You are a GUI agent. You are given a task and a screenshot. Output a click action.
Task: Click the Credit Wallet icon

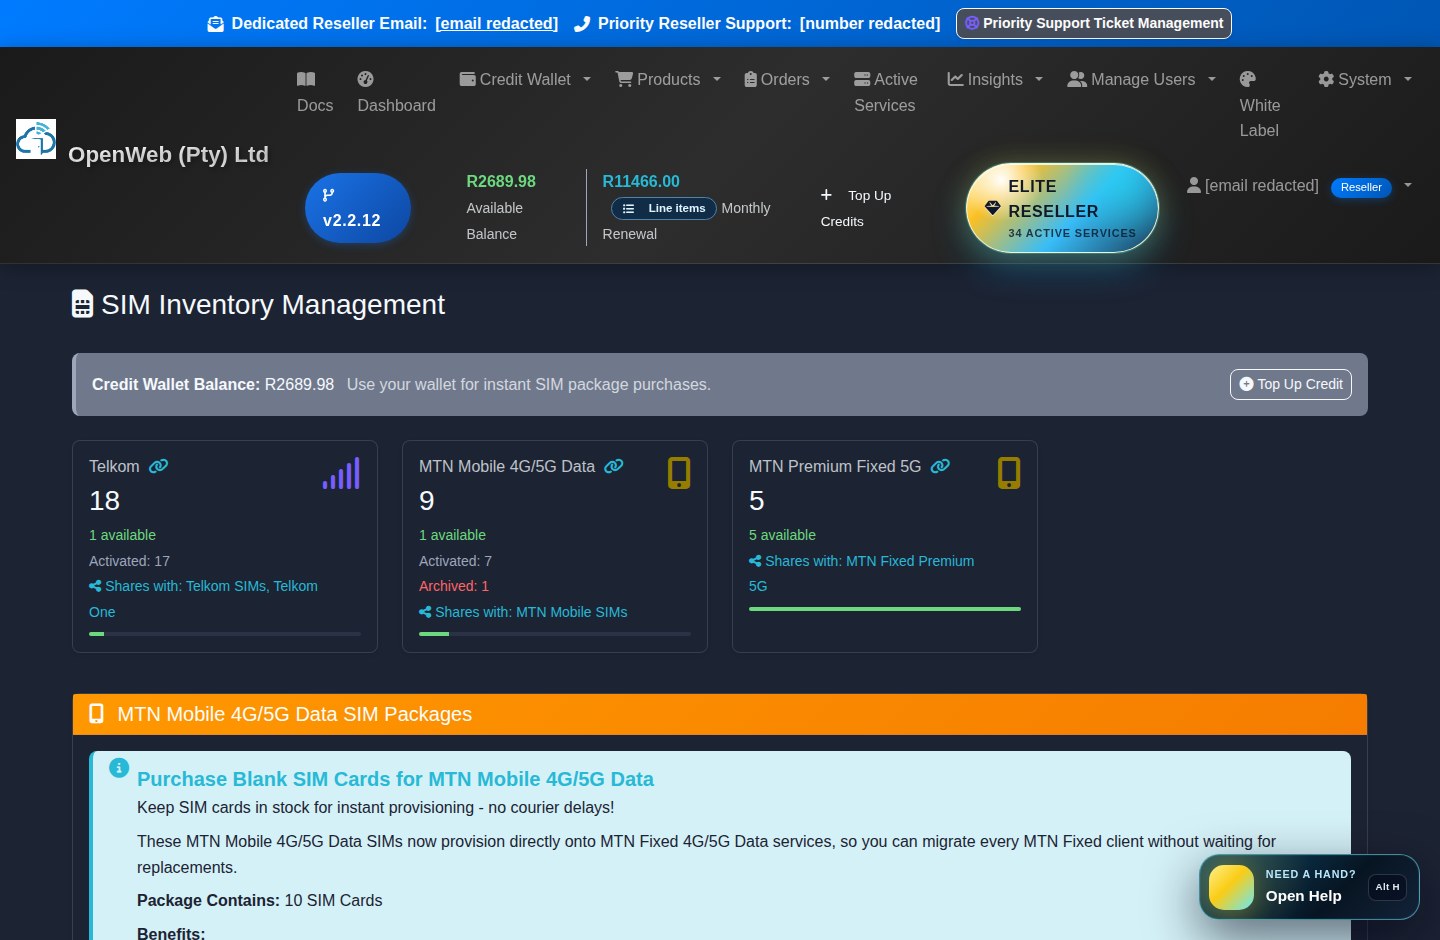click(x=467, y=79)
